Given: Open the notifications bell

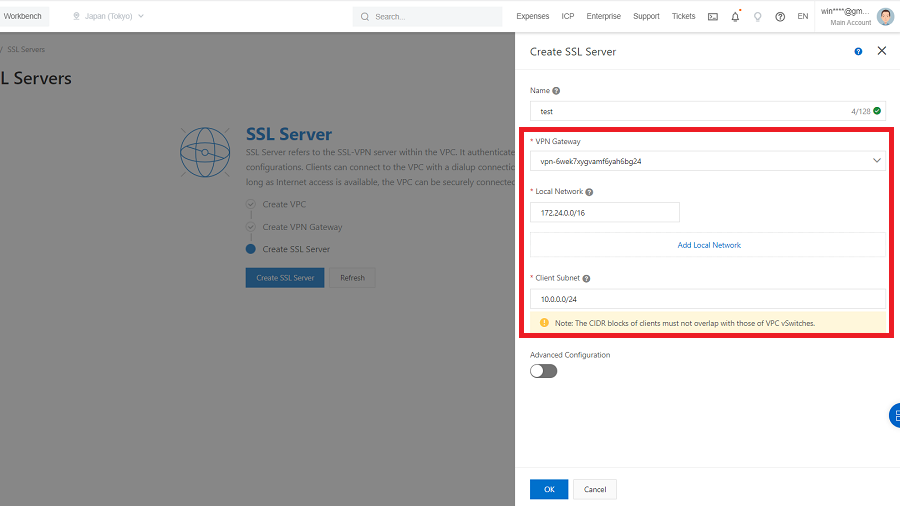Looking at the screenshot, I should [x=735, y=17].
